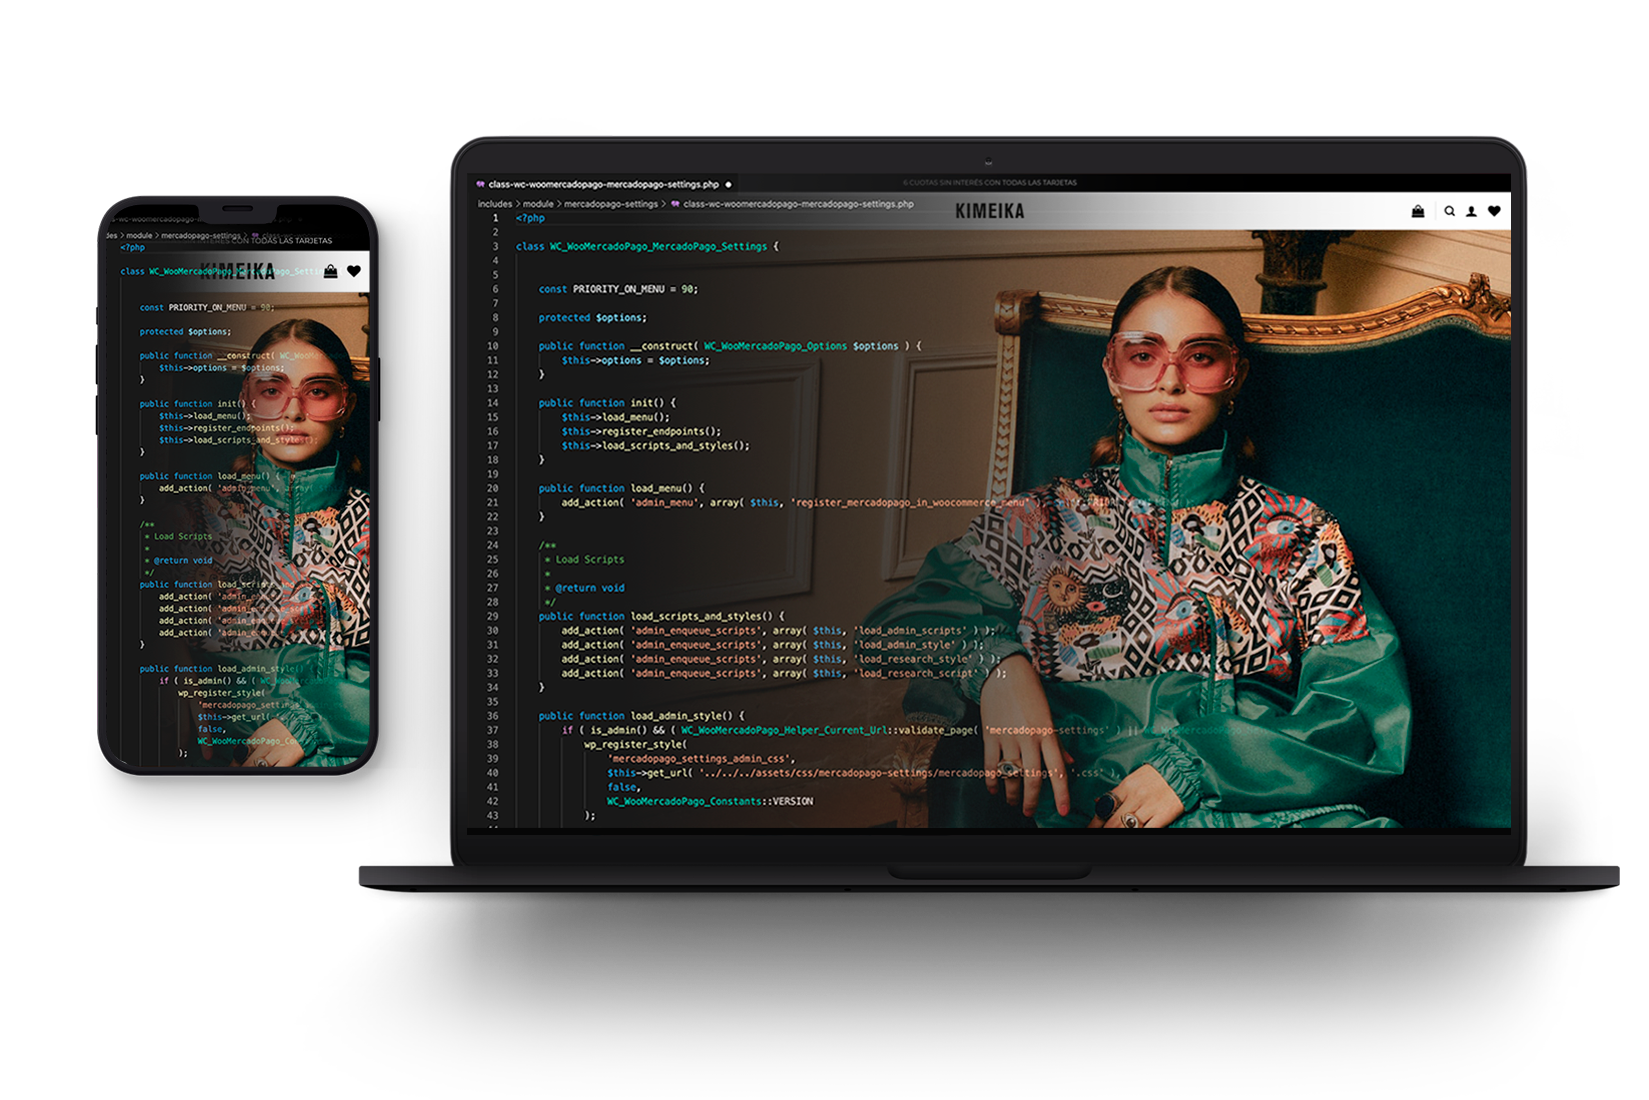1649x1100 pixels.
Task: Click line number 43 in the laptop gutter
Action: point(492,816)
